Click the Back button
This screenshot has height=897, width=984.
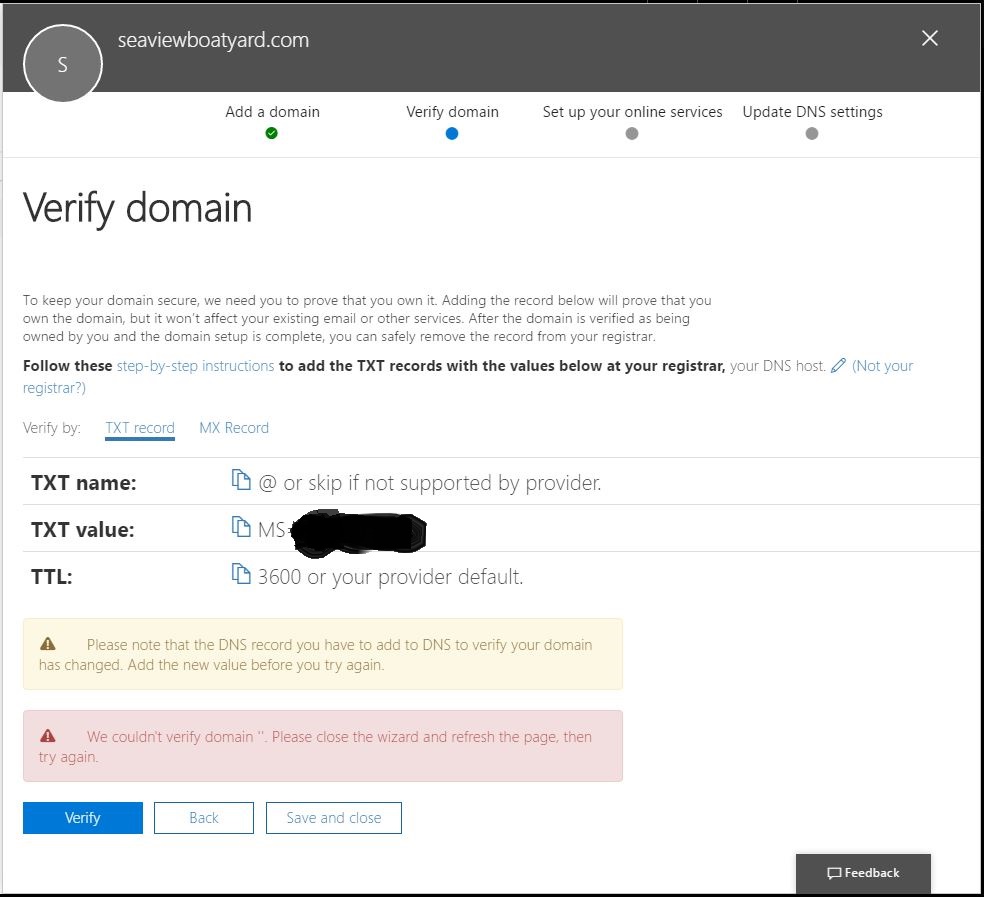pyautogui.click(x=204, y=818)
